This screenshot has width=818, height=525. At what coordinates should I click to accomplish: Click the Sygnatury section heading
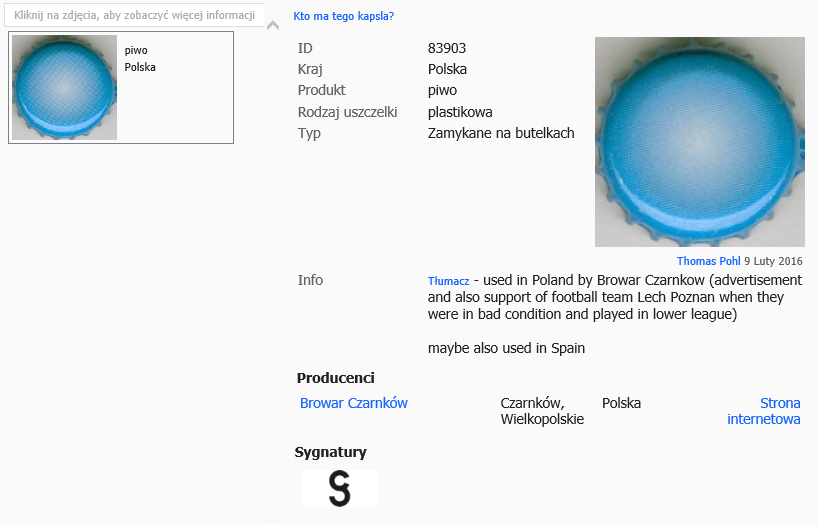(x=331, y=452)
